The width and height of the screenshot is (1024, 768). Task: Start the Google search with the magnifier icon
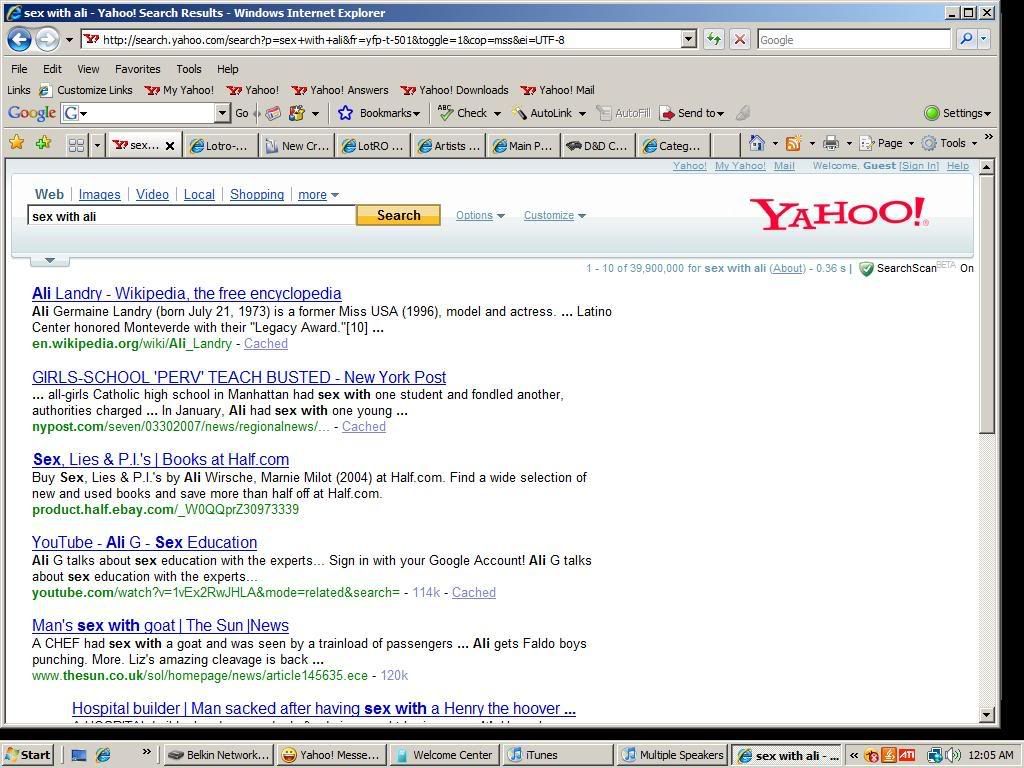pyautogui.click(x=966, y=39)
